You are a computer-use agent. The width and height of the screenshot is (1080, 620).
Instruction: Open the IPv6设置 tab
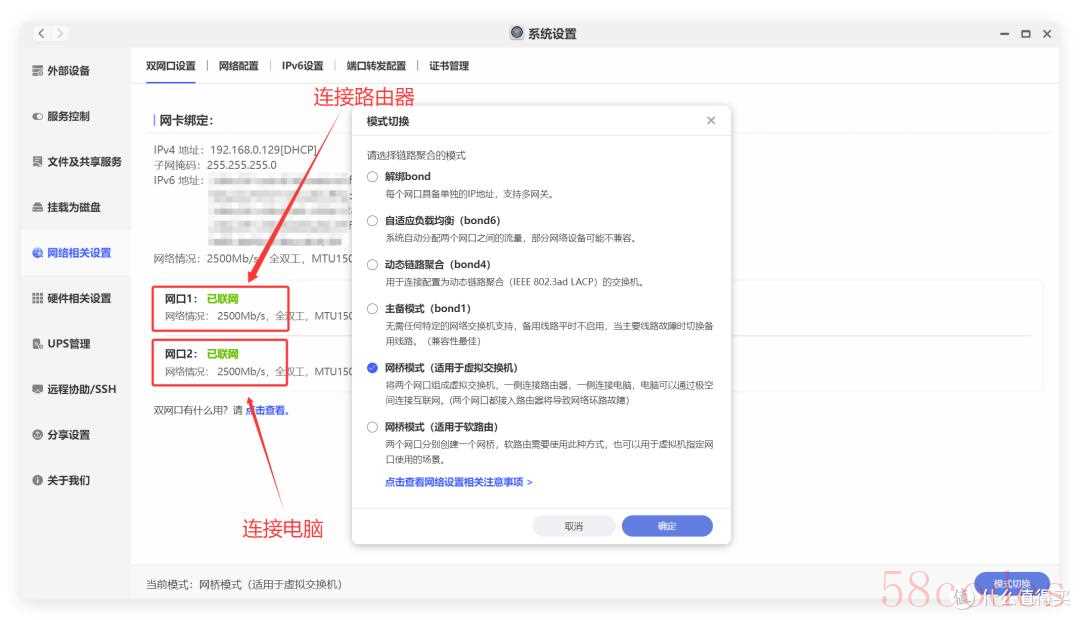tap(302, 66)
